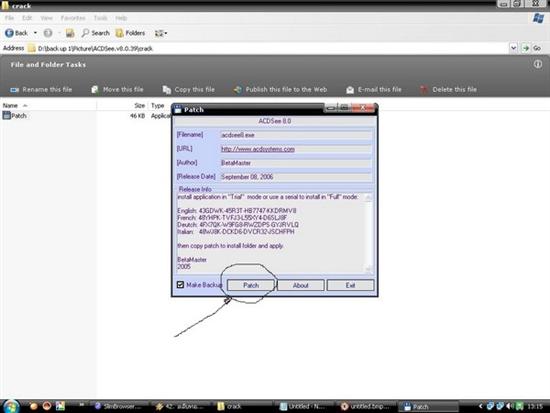Toggle the Folders pane button
550x413 pixels.
(130, 33)
